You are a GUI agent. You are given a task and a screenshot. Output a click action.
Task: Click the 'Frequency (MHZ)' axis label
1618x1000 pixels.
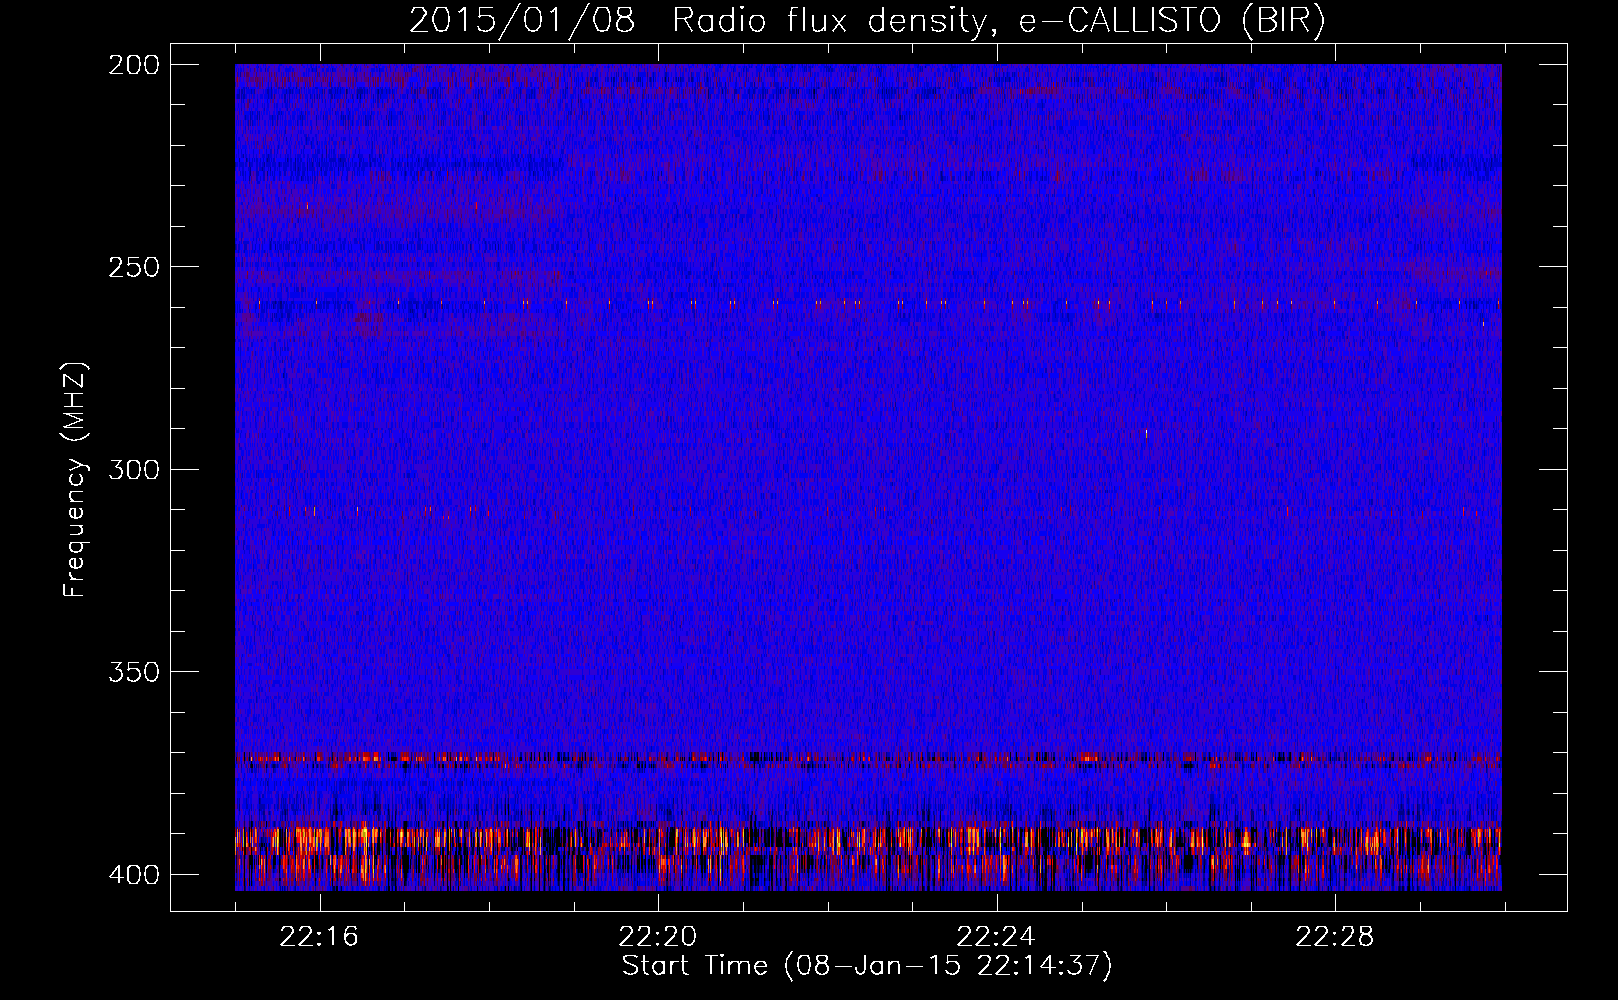75,479
